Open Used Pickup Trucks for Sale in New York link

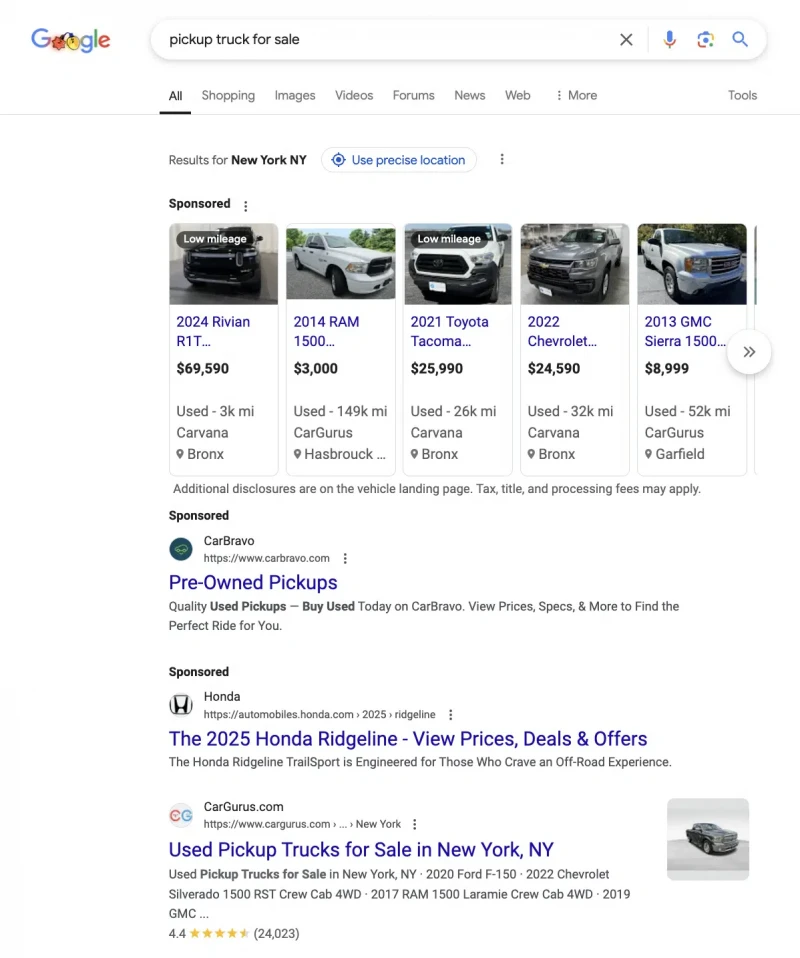coord(361,850)
